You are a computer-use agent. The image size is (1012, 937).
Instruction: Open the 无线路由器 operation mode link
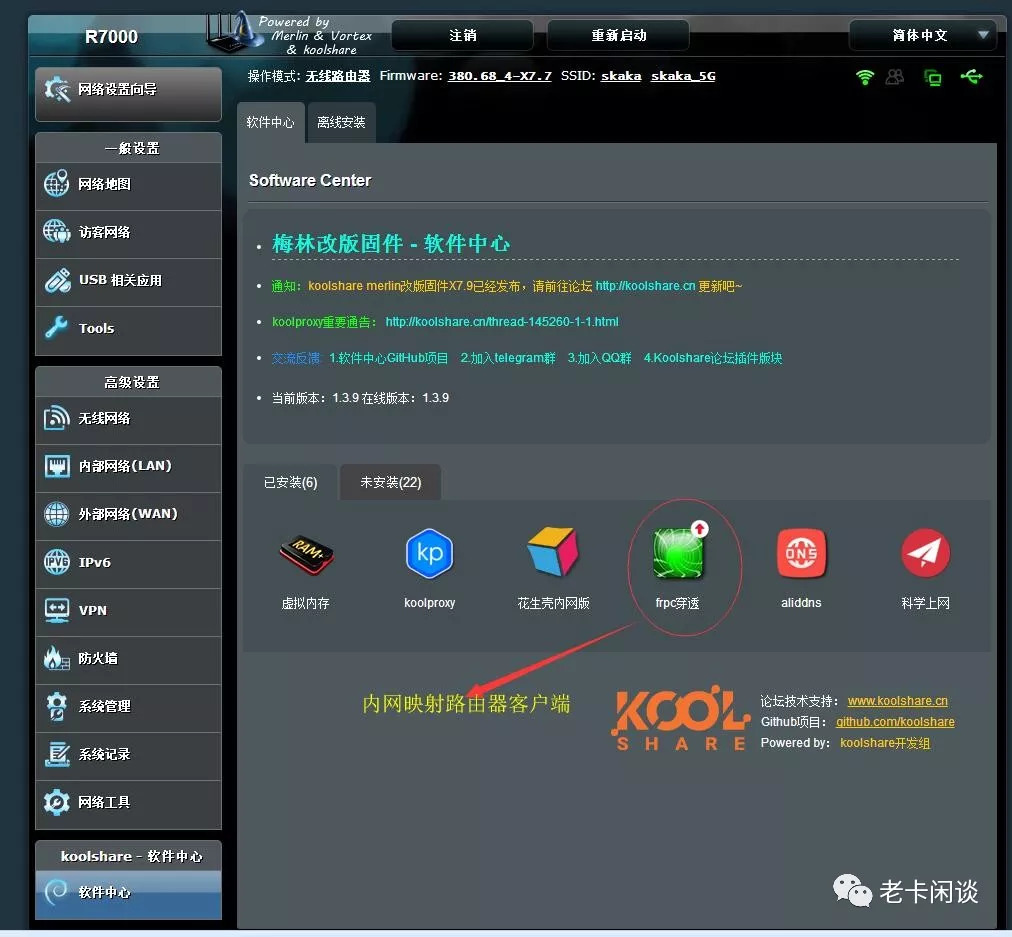click(338, 76)
